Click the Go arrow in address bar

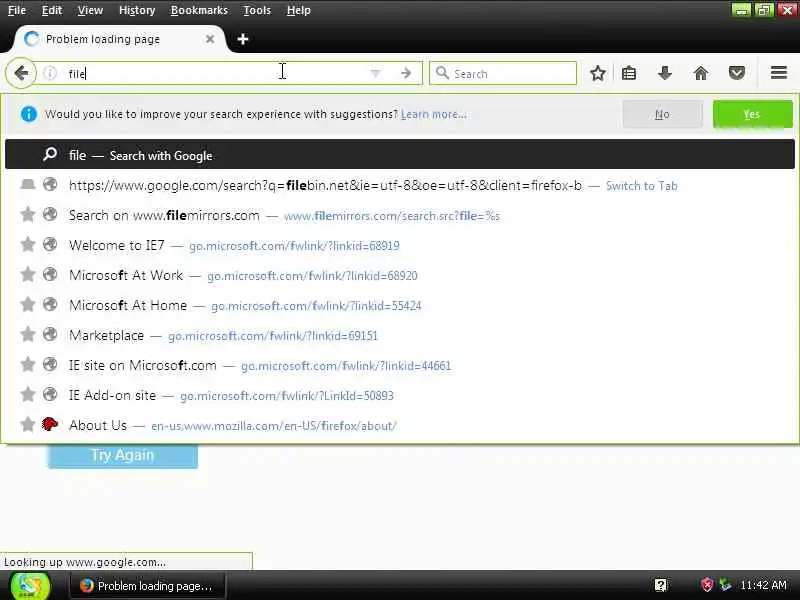coord(406,73)
